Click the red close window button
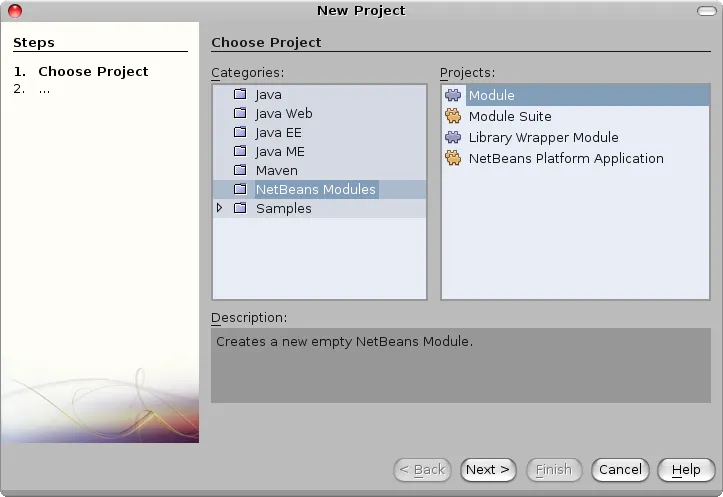Screen dimensions: 723x497 pos(15,11)
